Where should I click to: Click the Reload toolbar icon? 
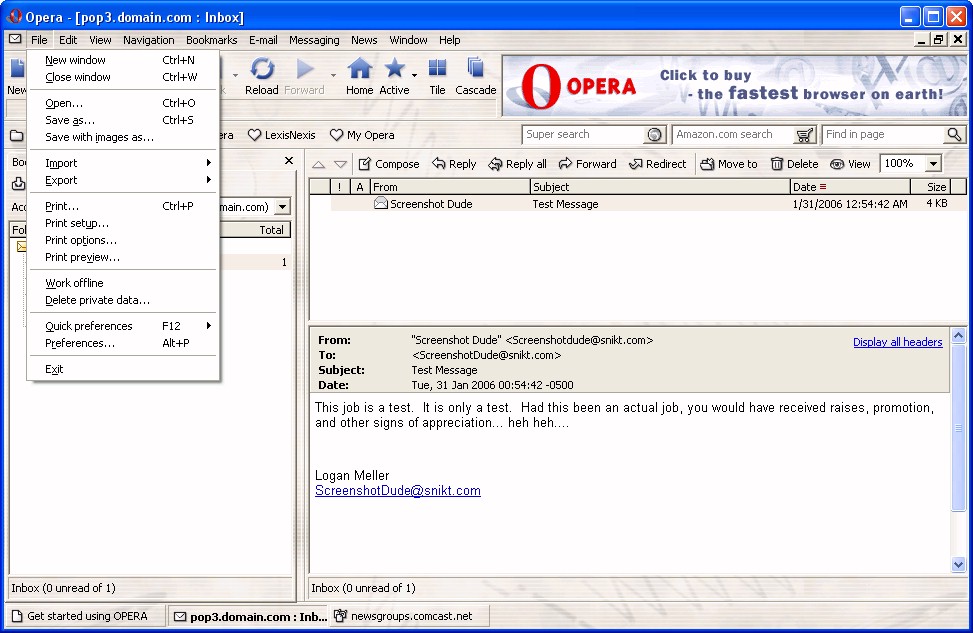(262, 69)
